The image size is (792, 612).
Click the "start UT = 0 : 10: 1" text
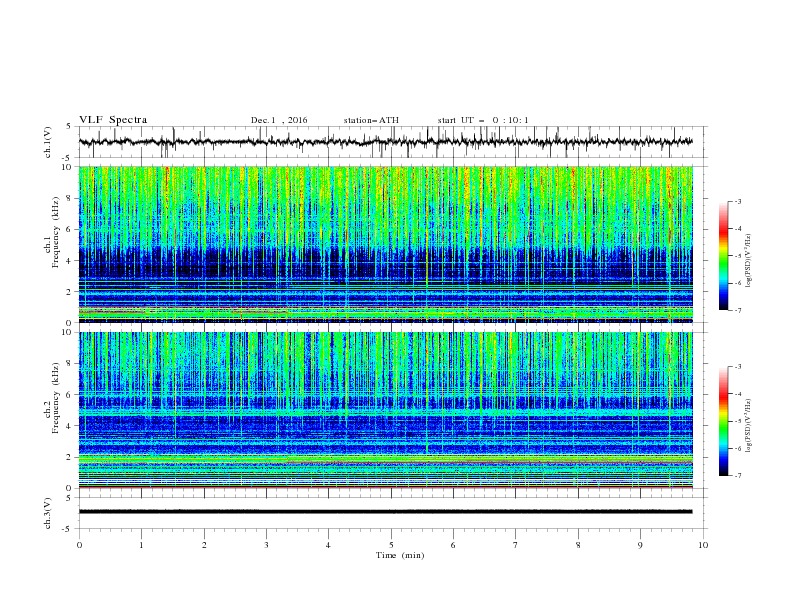483,120
